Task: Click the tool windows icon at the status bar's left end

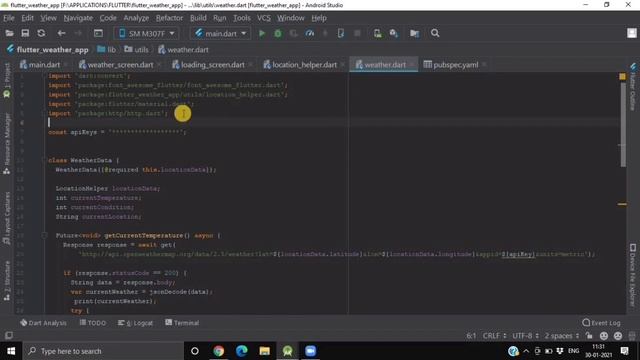Action: pyautogui.click(x=9, y=336)
